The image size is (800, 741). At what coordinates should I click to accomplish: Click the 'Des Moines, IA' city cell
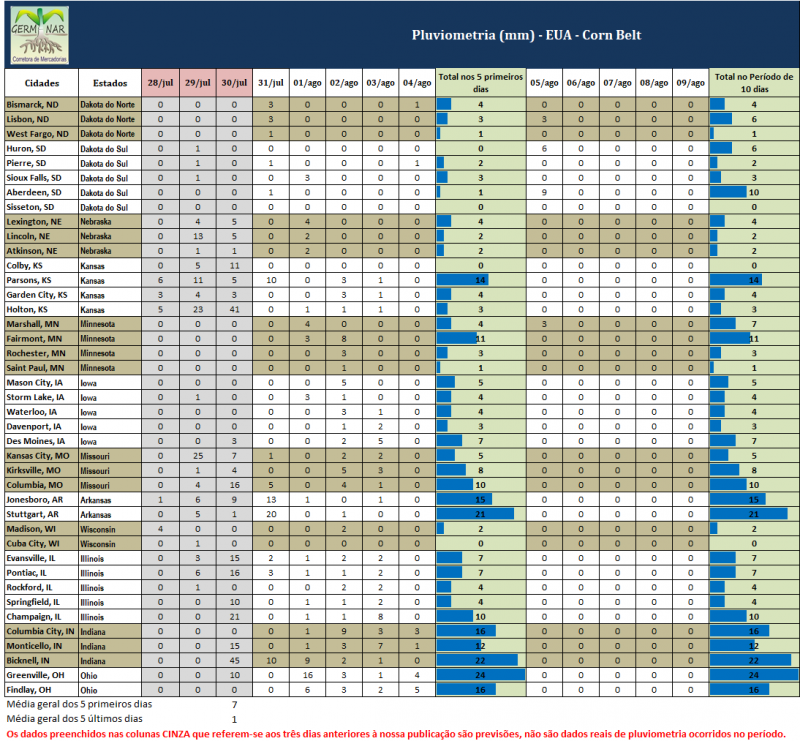click(x=42, y=441)
